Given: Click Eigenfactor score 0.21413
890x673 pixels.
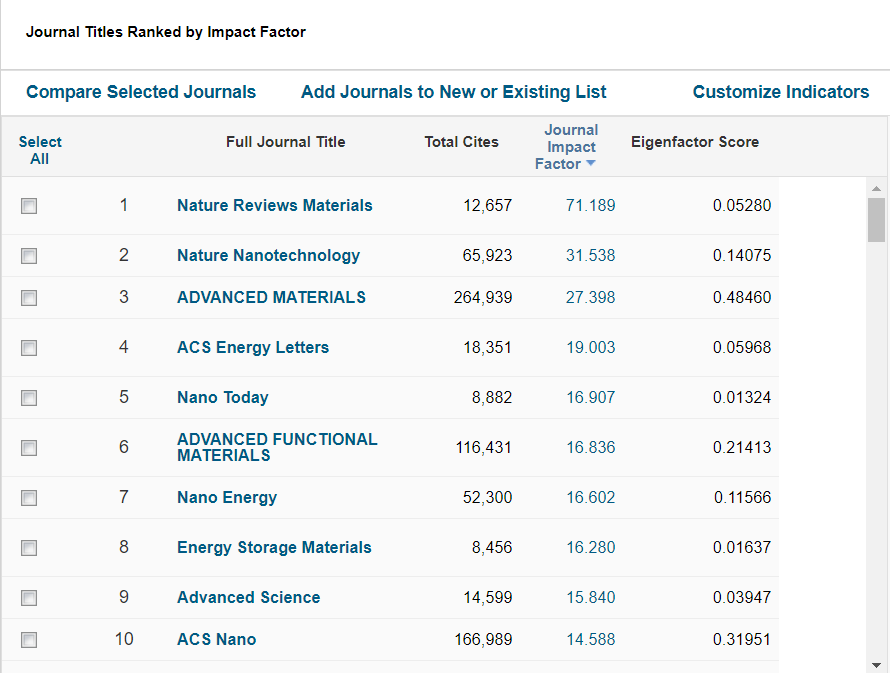Looking at the screenshot, I should 742,447.
